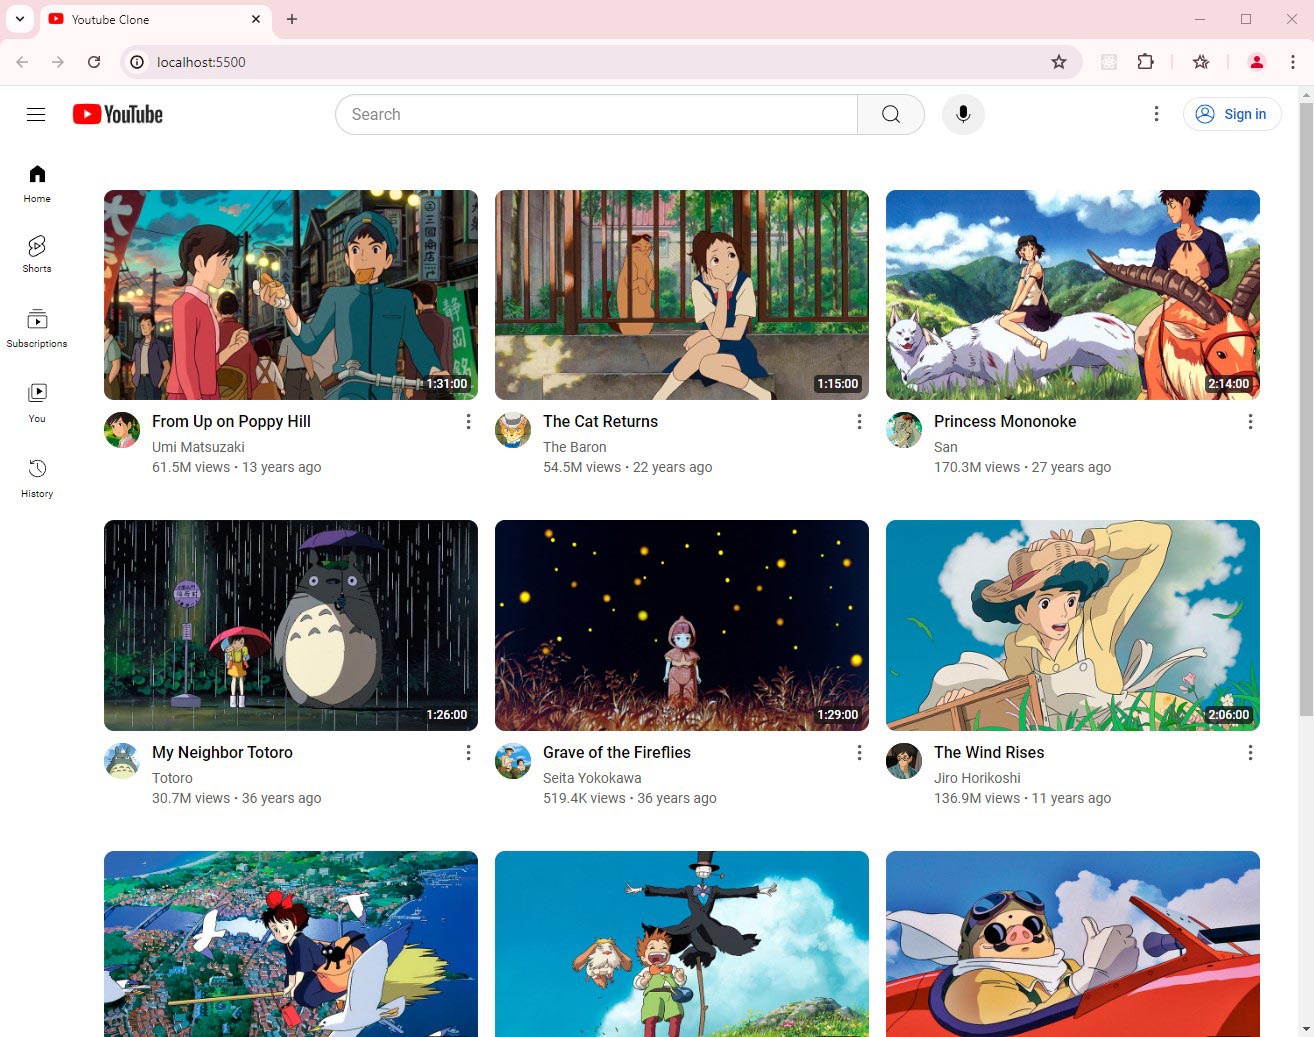This screenshot has height=1037, width=1314.
Task: Open Umi Matsuzaki channel name
Action: coord(198,447)
